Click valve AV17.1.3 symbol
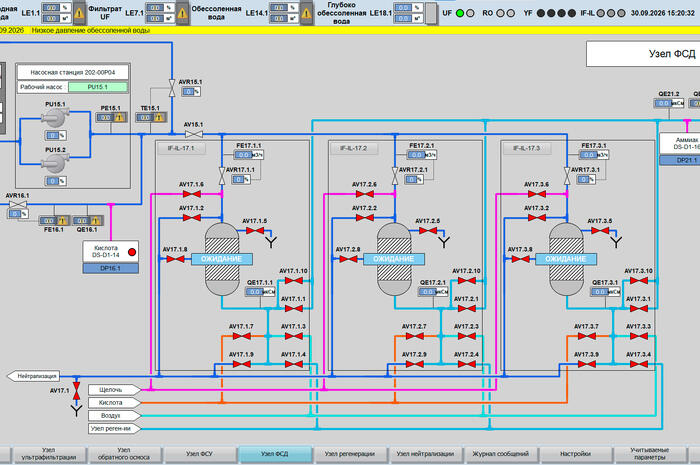This screenshot has width=700, height=465. point(293,336)
